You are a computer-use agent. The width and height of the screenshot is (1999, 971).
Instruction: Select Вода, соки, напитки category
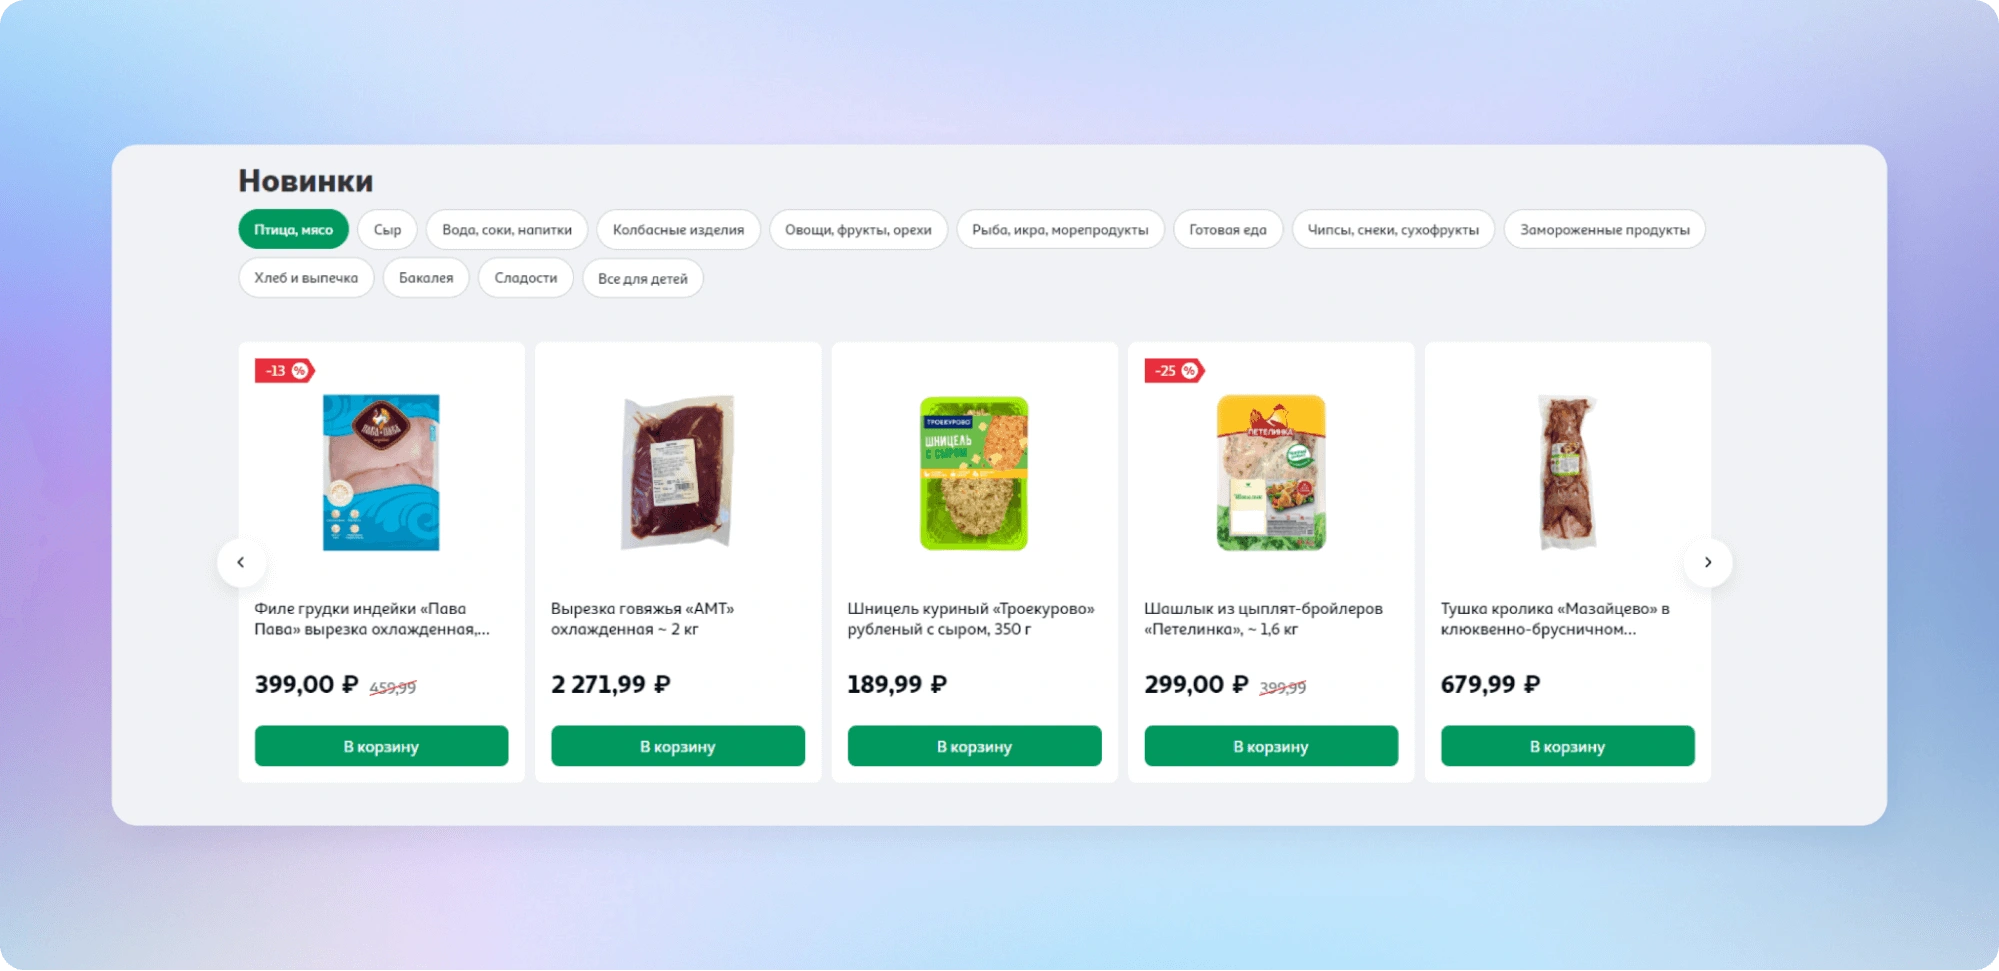click(x=507, y=229)
